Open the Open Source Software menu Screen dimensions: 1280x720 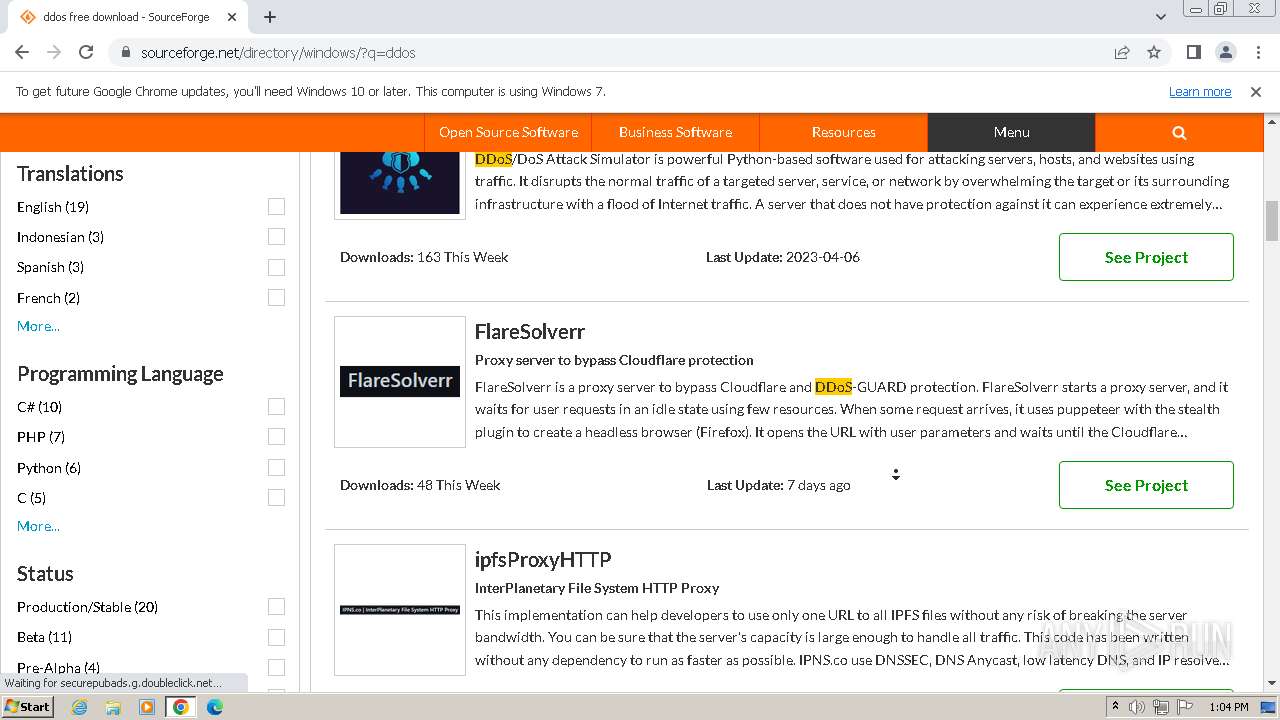tap(508, 132)
